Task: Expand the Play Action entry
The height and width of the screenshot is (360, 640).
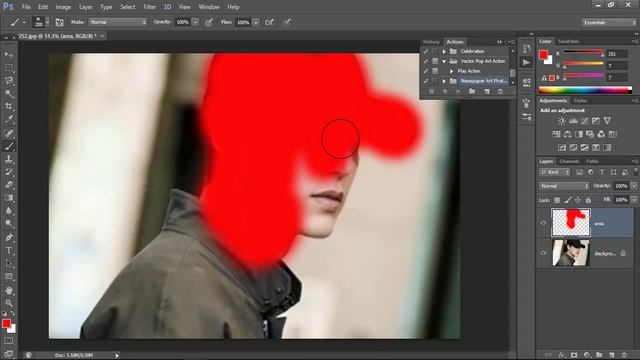Action: pyautogui.click(x=451, y=71)
